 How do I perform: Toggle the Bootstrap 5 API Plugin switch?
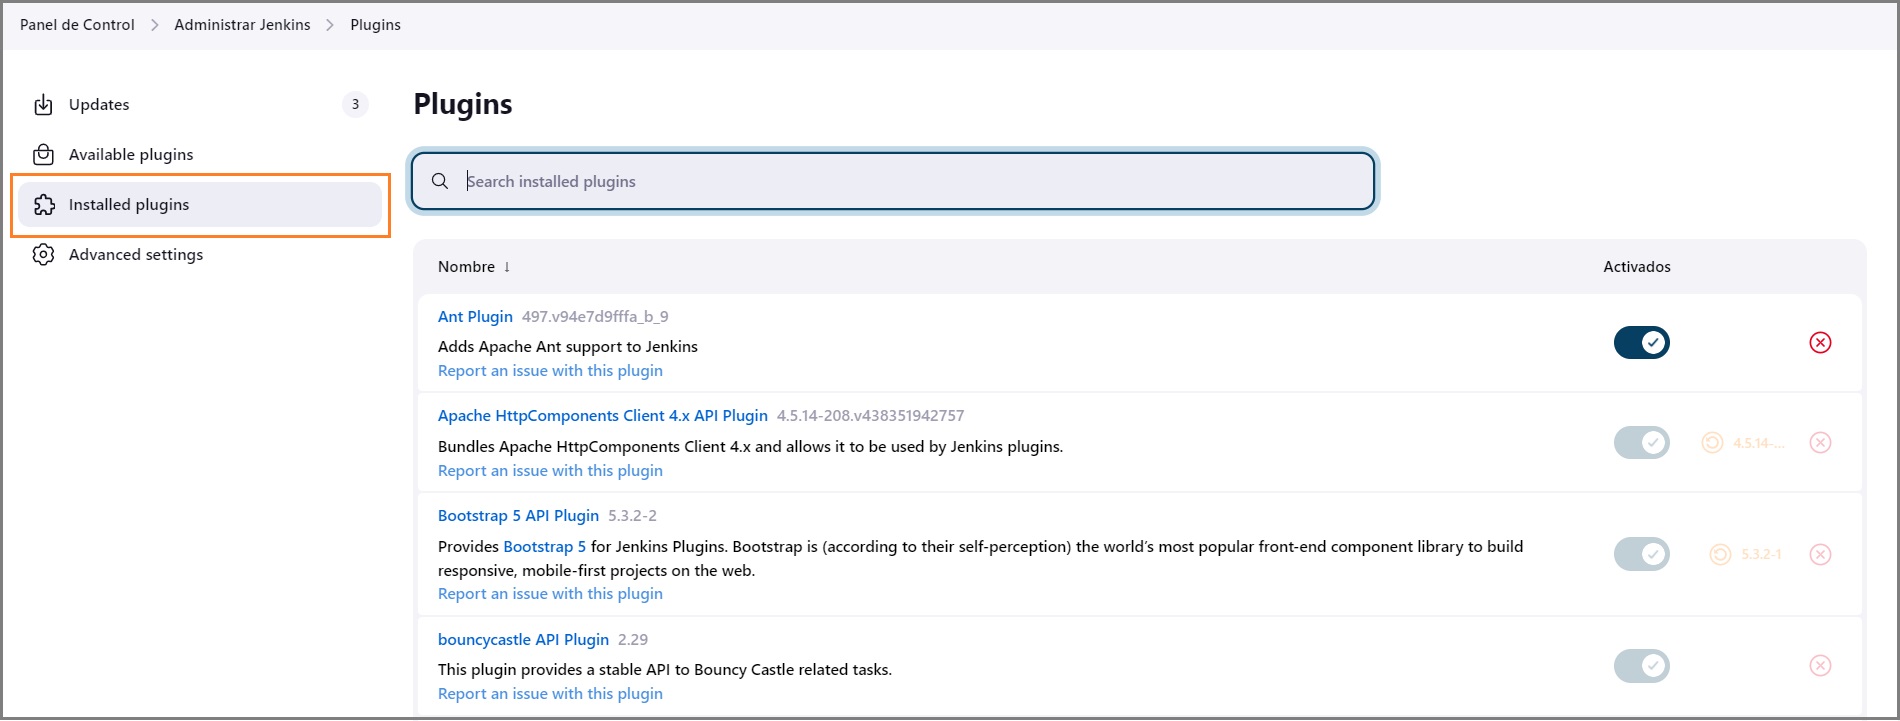(1641, 554)
